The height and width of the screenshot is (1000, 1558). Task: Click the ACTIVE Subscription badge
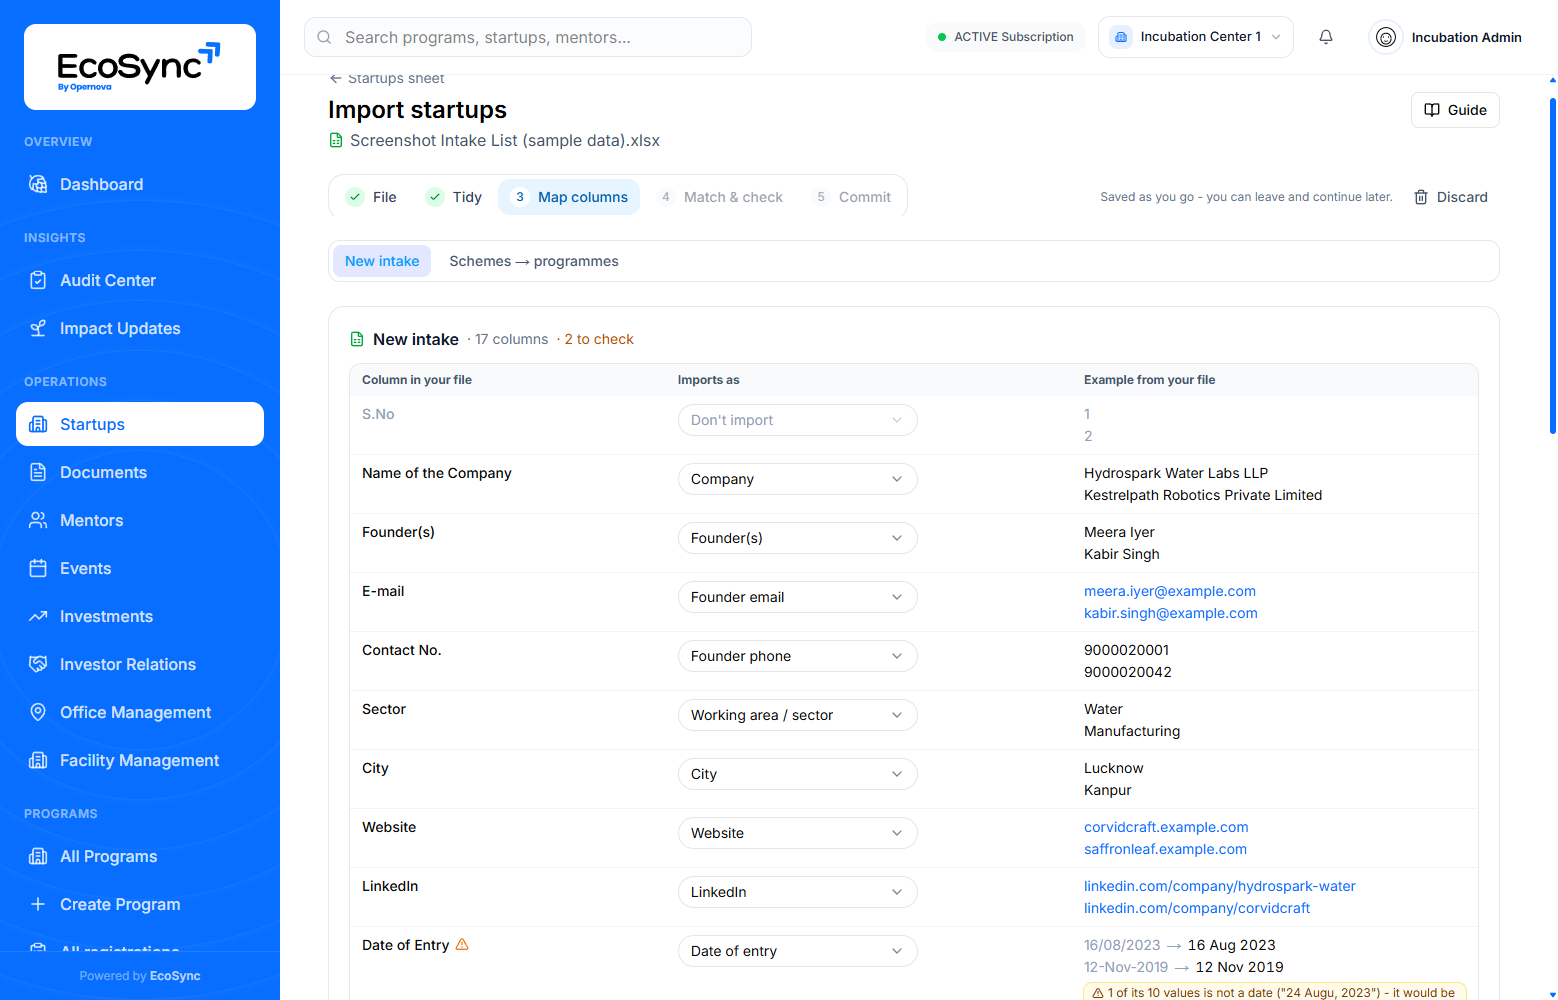(x=1005, y=37)
